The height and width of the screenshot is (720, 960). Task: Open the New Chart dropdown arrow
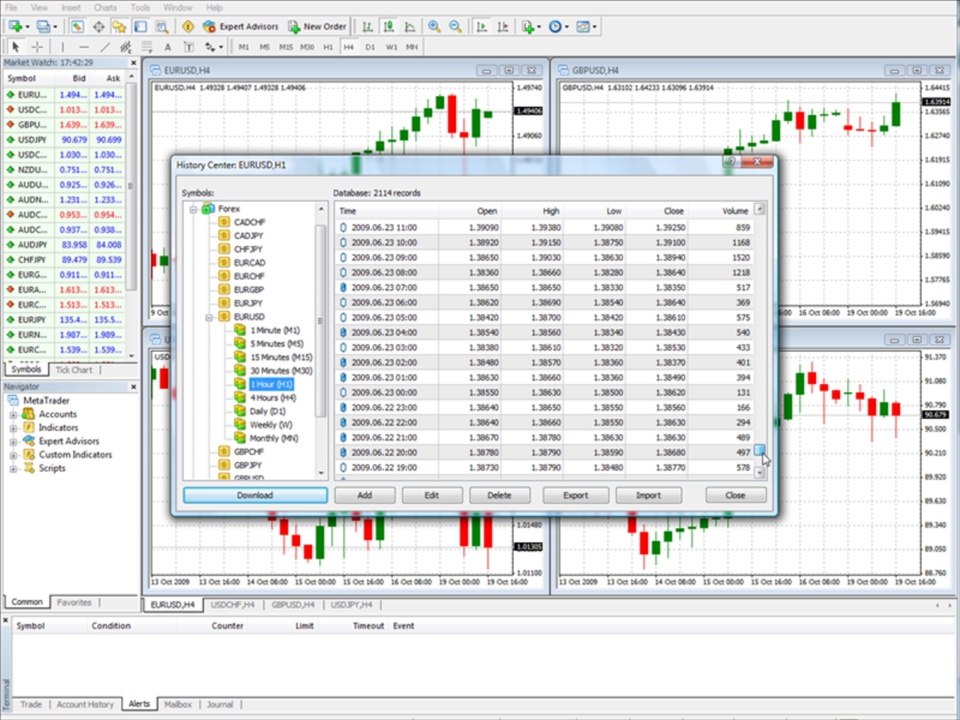[x=27, y=26]
